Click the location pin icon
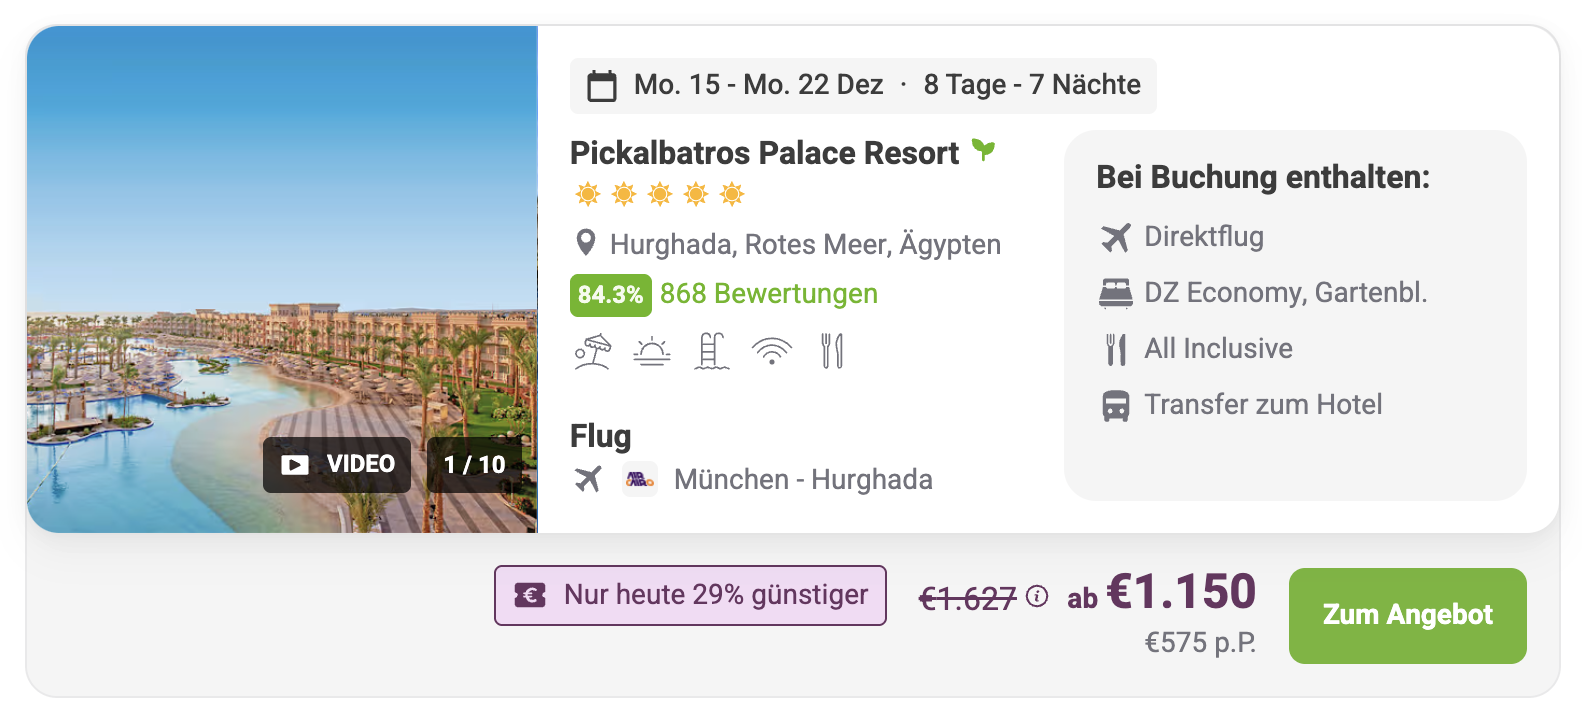 pos(586,243)
